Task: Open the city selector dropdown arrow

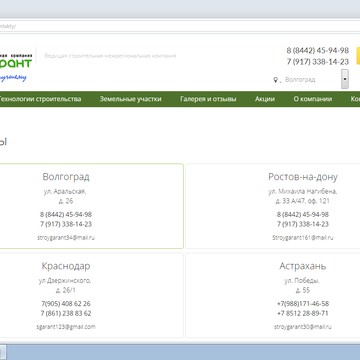Action: coord(345,79)
